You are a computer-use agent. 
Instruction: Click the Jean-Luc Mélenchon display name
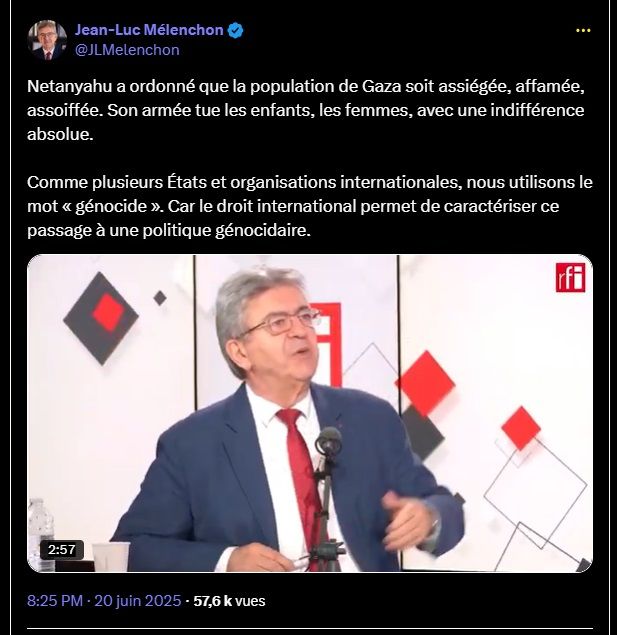149,30
